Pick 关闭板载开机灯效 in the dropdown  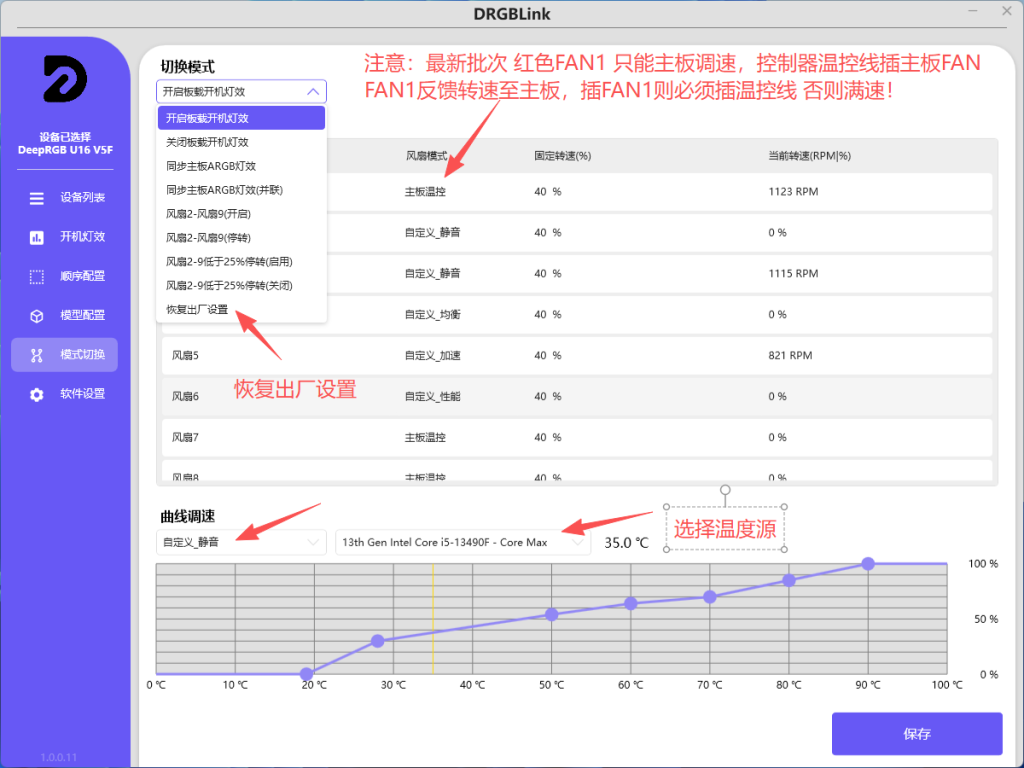[207, 142]
